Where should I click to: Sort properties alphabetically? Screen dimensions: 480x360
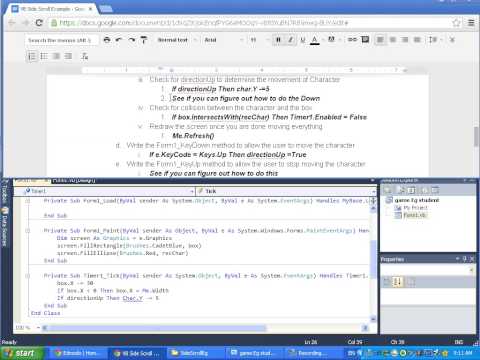click(398, 282)
